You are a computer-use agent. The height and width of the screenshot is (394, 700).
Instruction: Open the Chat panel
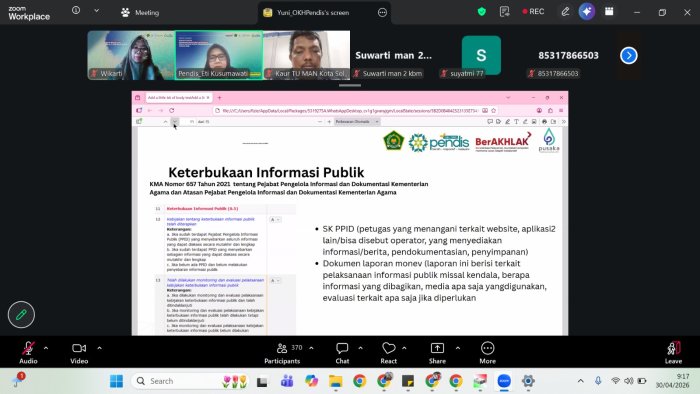[342, 353]
